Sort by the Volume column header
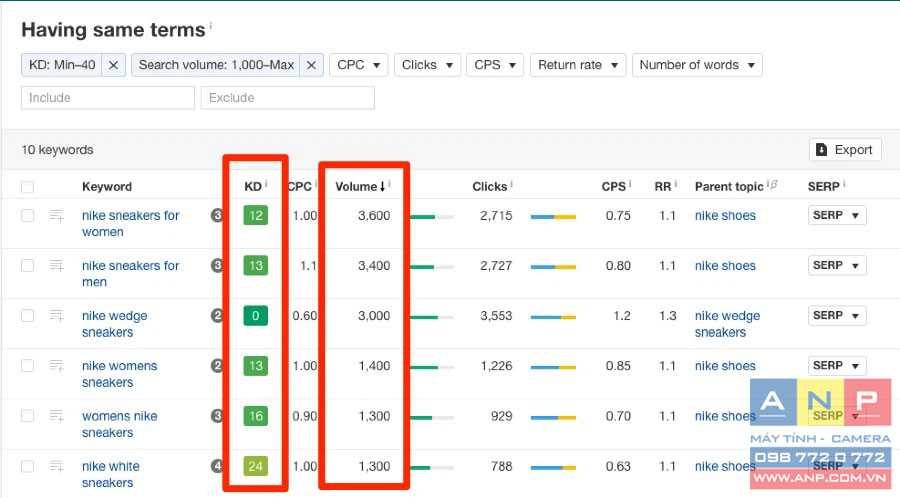The width and height of the screenshot is (900, 498). (360, 186)
